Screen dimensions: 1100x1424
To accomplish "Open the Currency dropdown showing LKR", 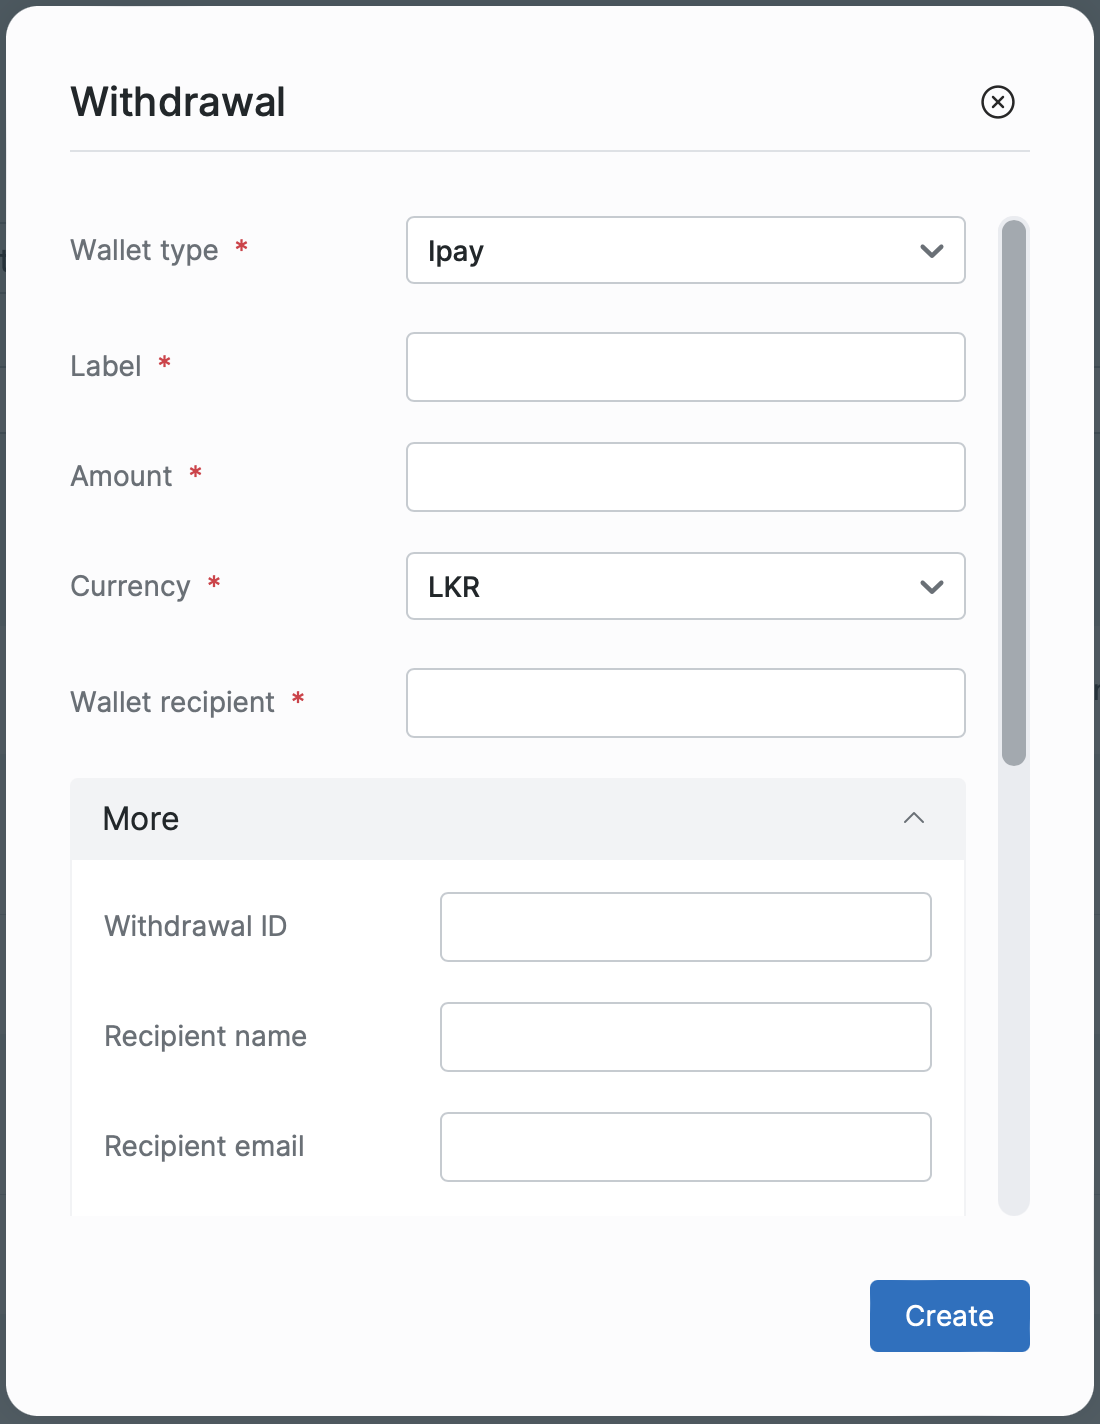I will tap(685, 587).
